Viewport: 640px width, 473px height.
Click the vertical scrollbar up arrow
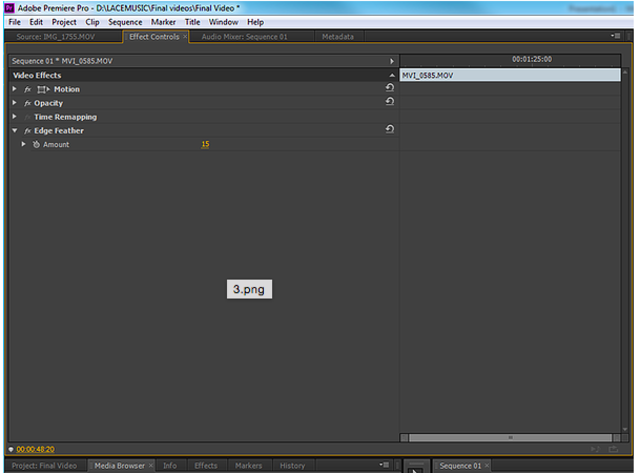pos(625,72)
